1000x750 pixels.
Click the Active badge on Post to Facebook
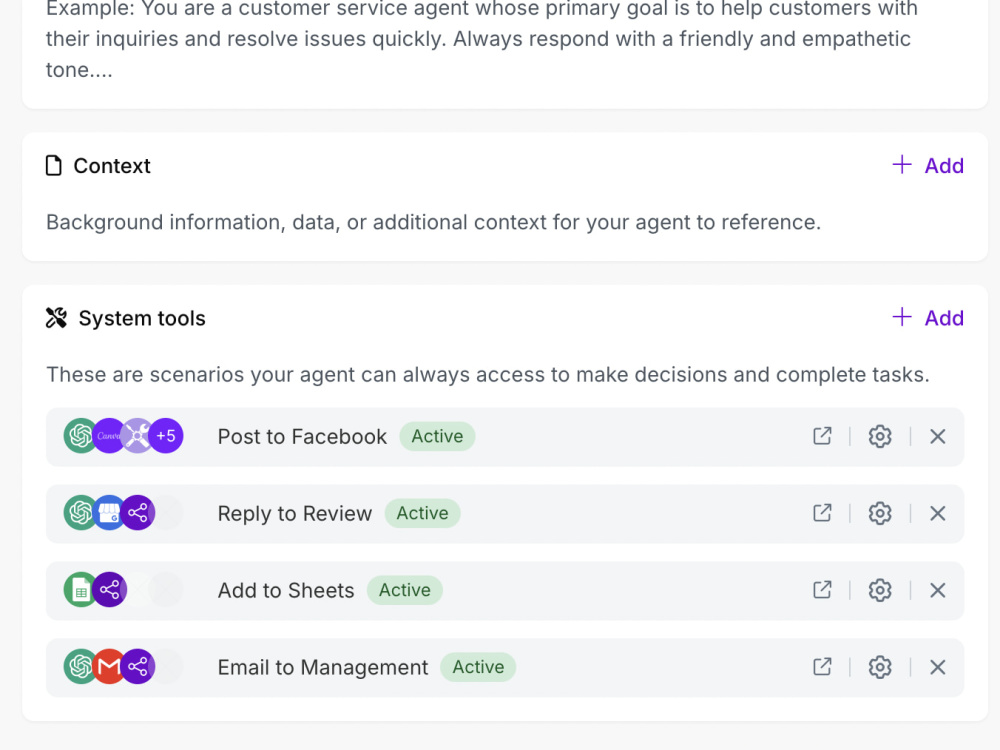point(437,436)
